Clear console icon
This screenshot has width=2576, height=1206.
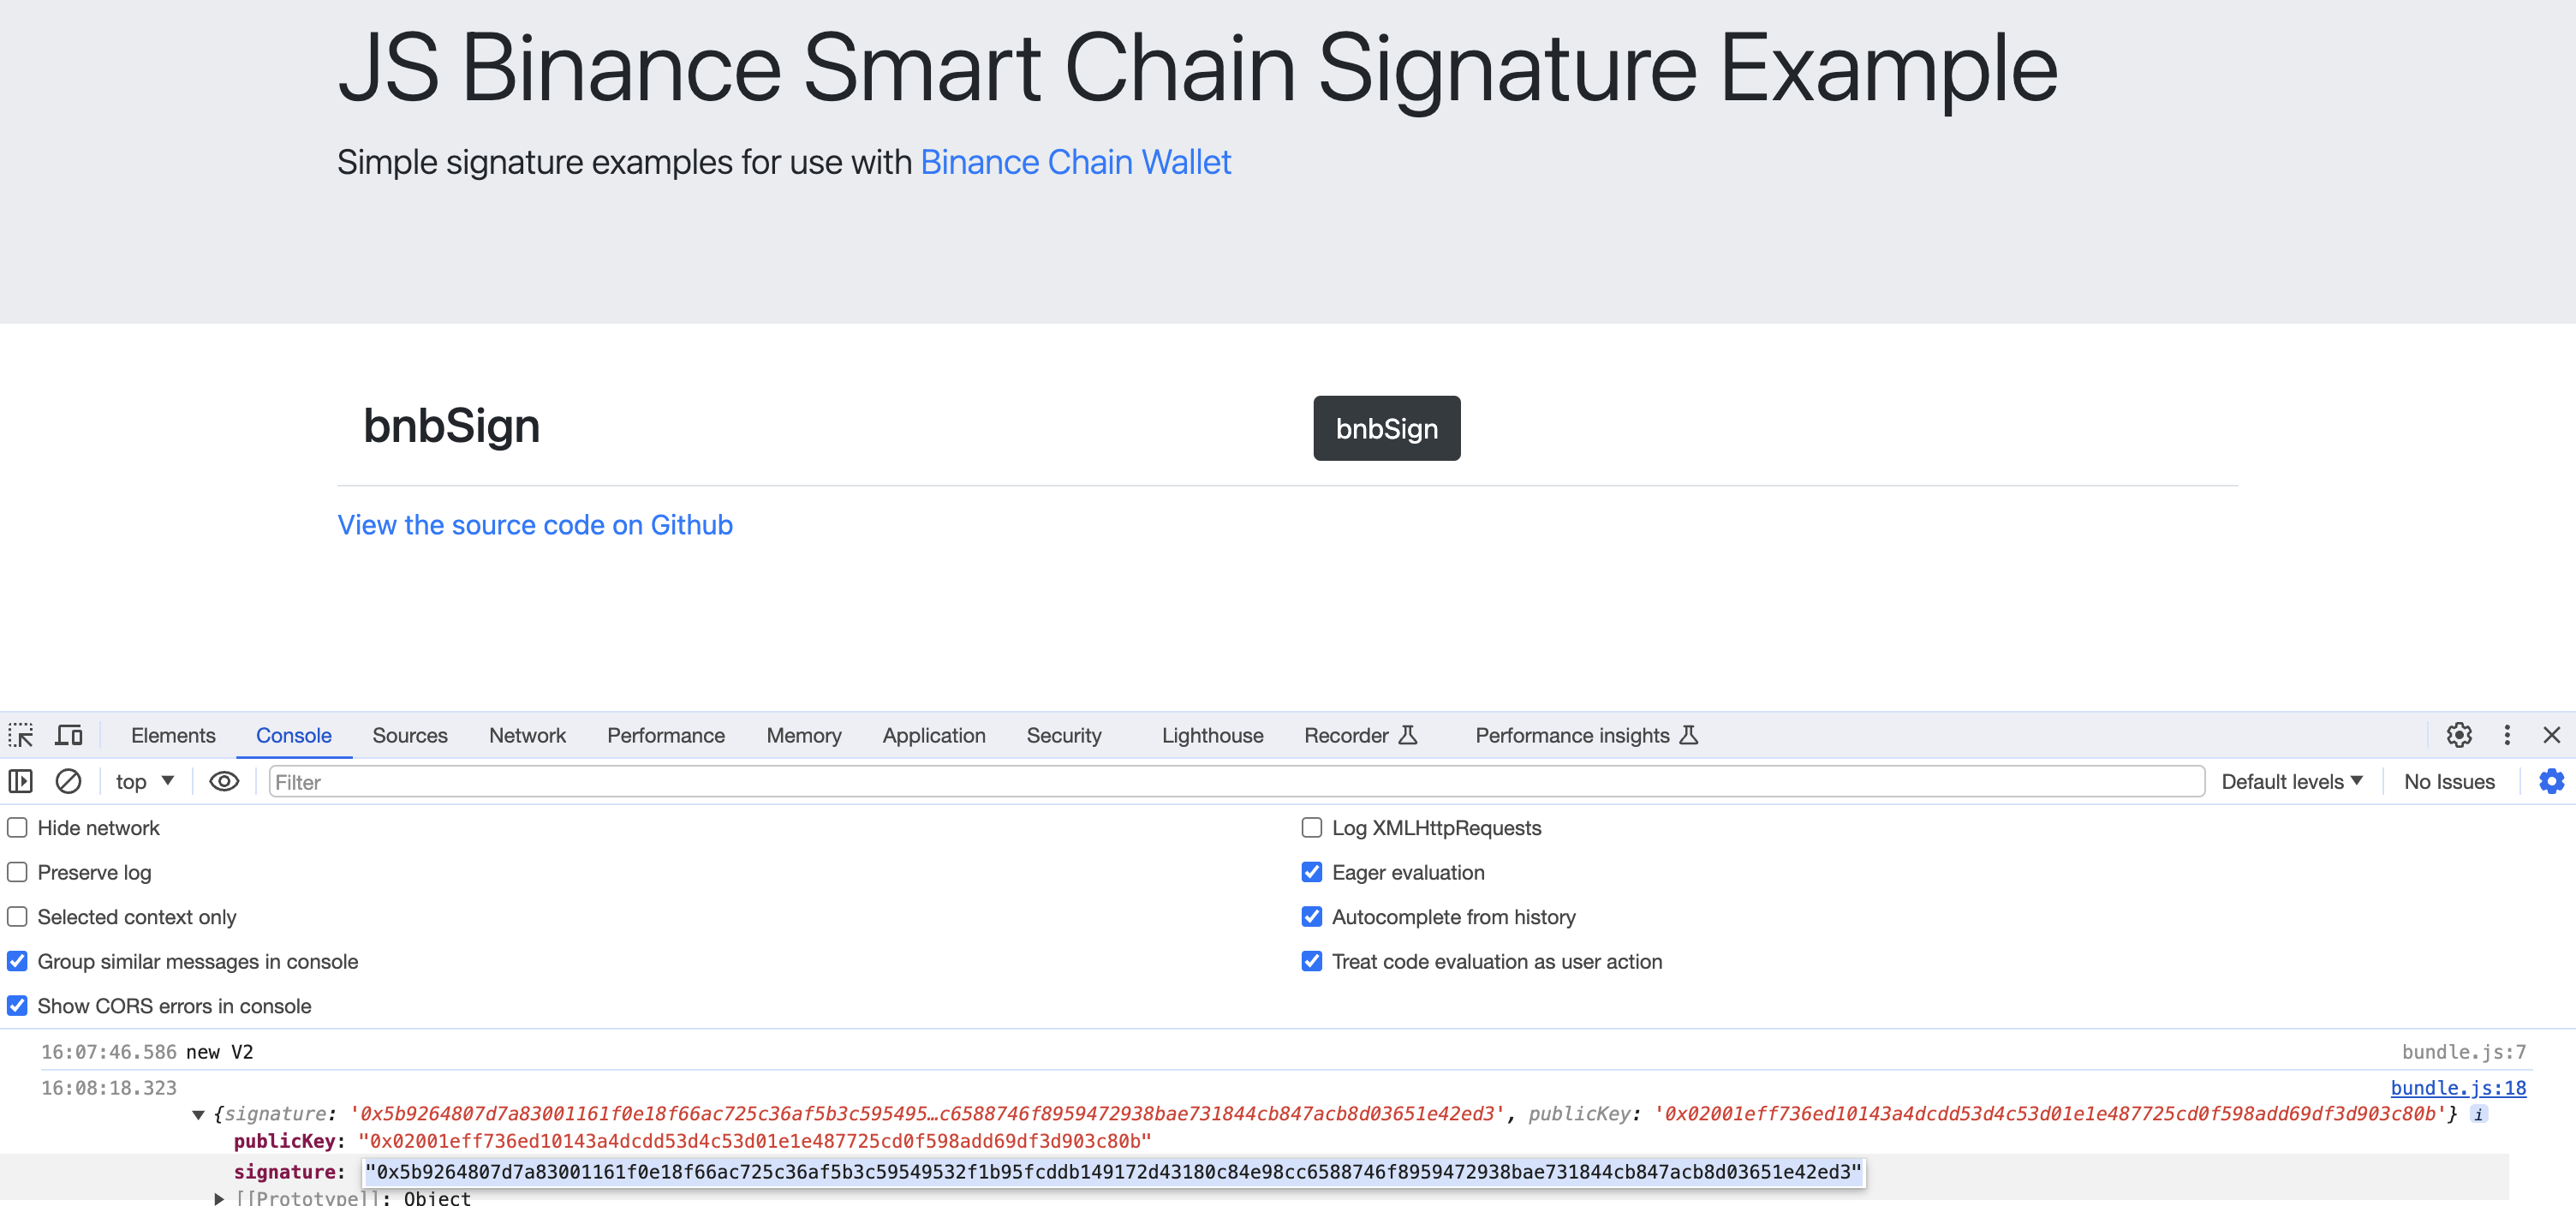click(x=68, y=781)
